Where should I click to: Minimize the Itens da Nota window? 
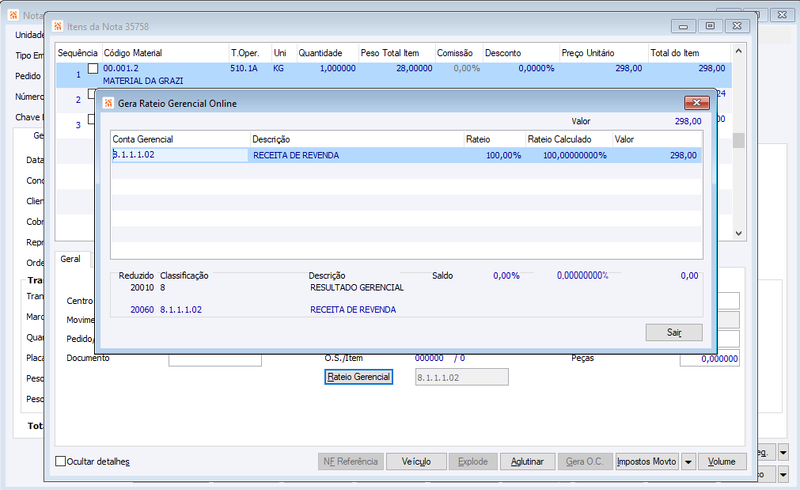683,26
